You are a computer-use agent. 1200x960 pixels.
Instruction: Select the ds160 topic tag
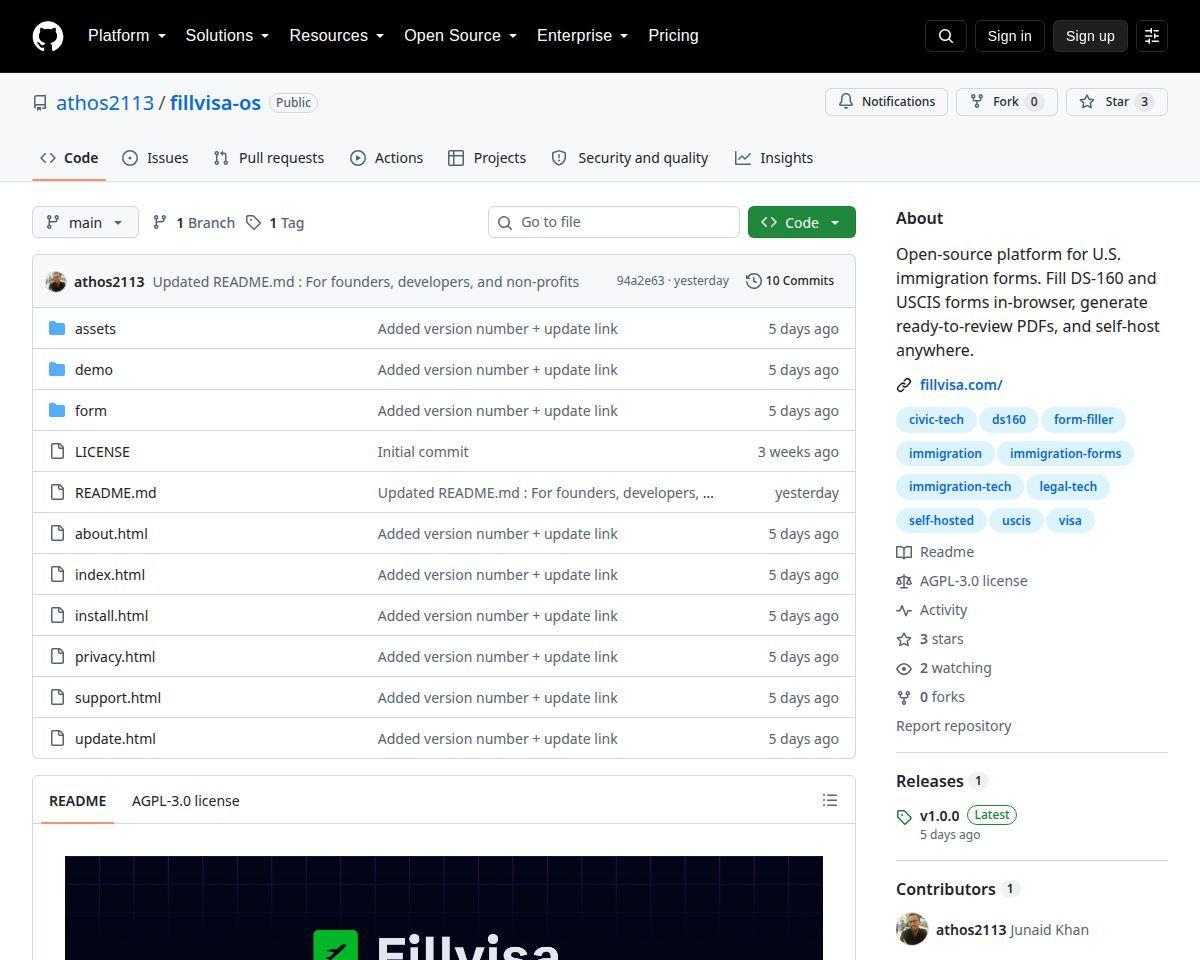tap(1008, 420)
